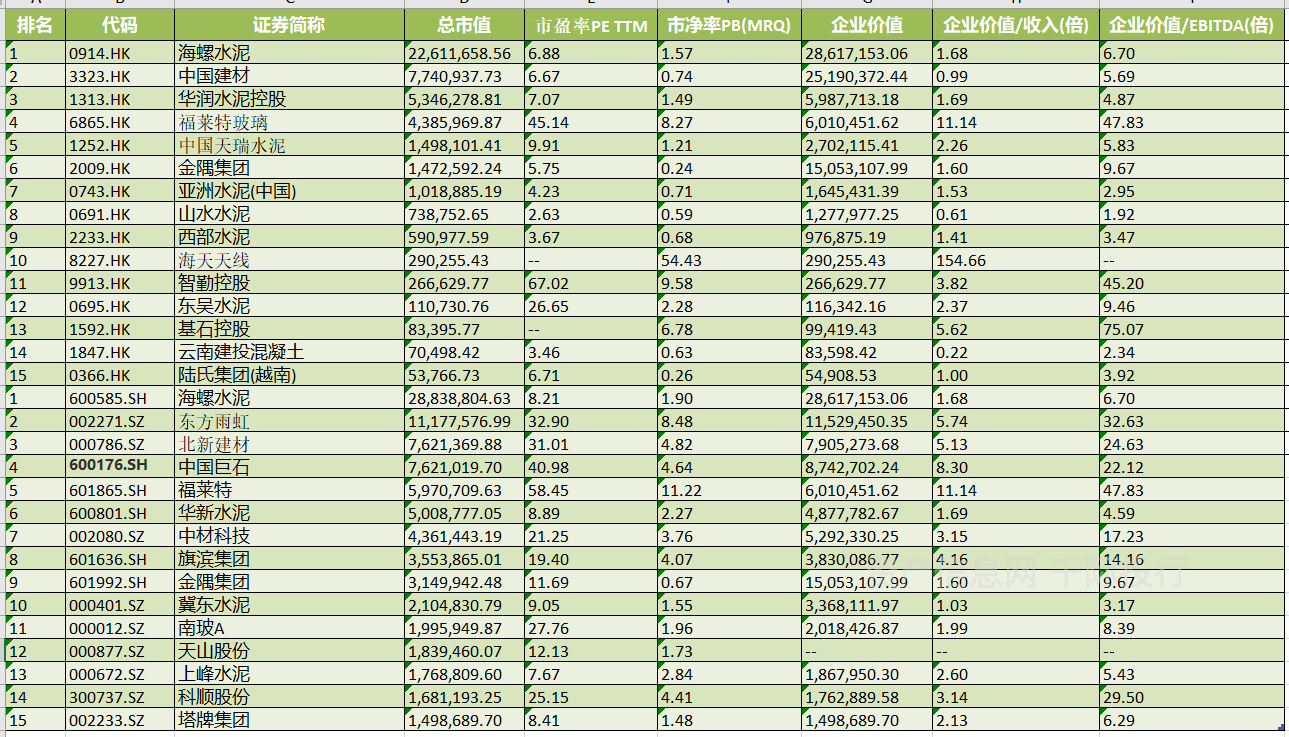The width and height of the screenshot is (1289, 737).
Task: Select the 华润水泥控股 cell
Action: pos(289,100)
